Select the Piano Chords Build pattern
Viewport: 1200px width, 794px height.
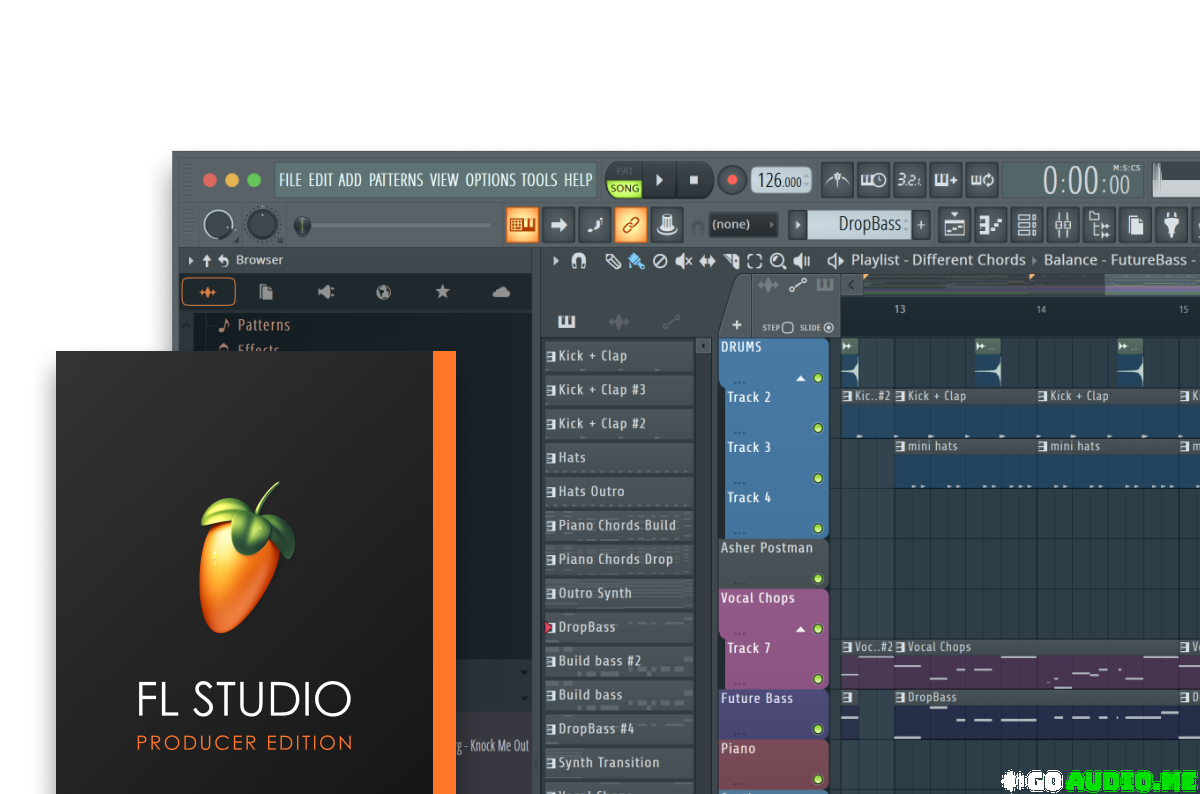click(618, 525)
